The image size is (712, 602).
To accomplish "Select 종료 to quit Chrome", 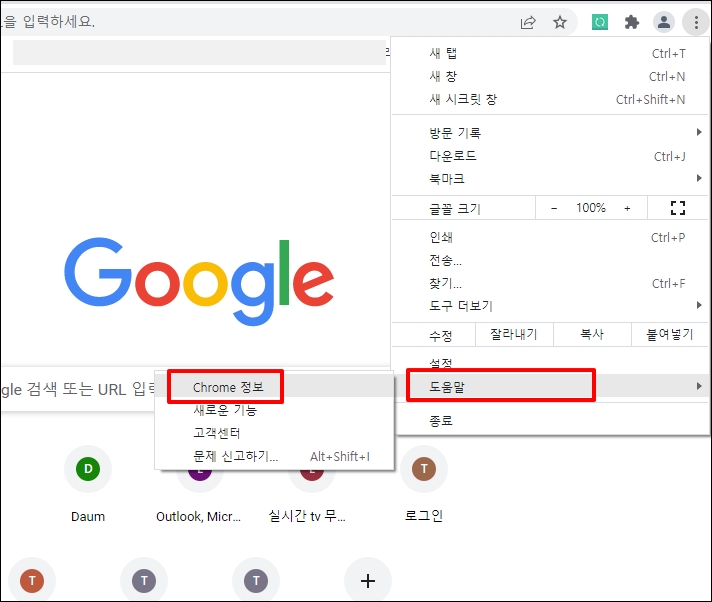I will click(550, 420).
